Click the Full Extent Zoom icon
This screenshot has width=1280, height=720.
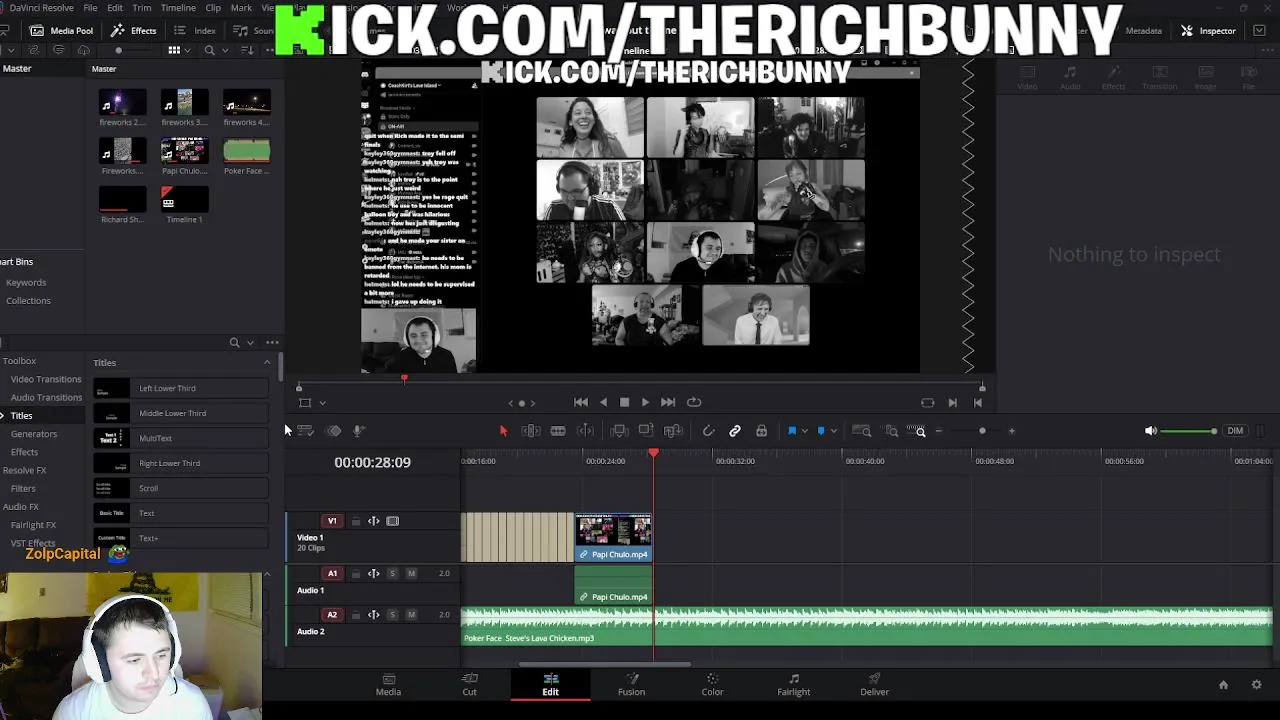pos(861,431)
